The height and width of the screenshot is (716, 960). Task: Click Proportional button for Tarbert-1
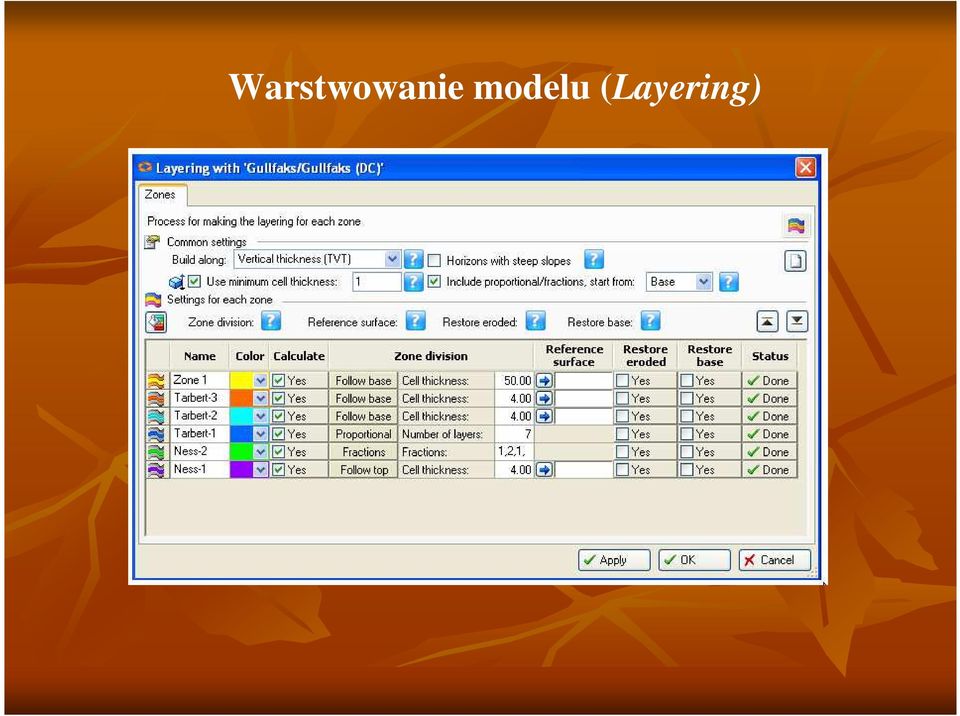click(363, 434)
